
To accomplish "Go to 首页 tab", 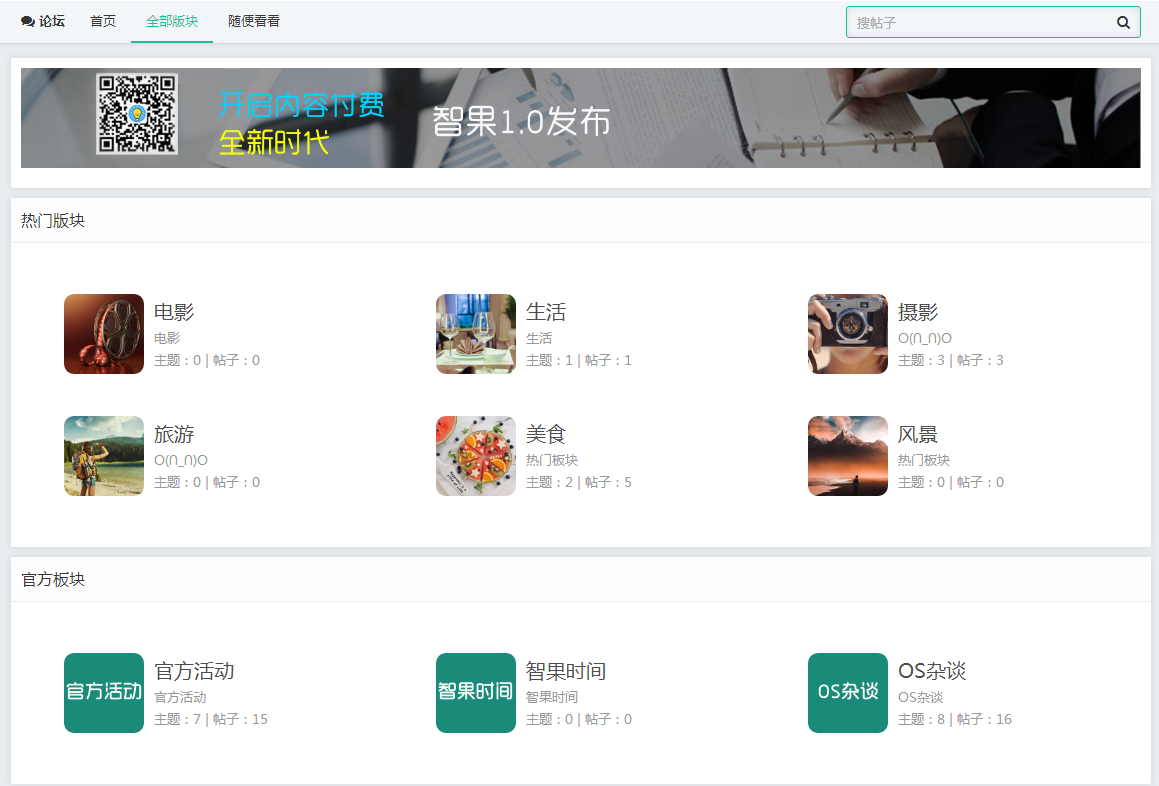I will pyautogui.click(x=103, y=21).
